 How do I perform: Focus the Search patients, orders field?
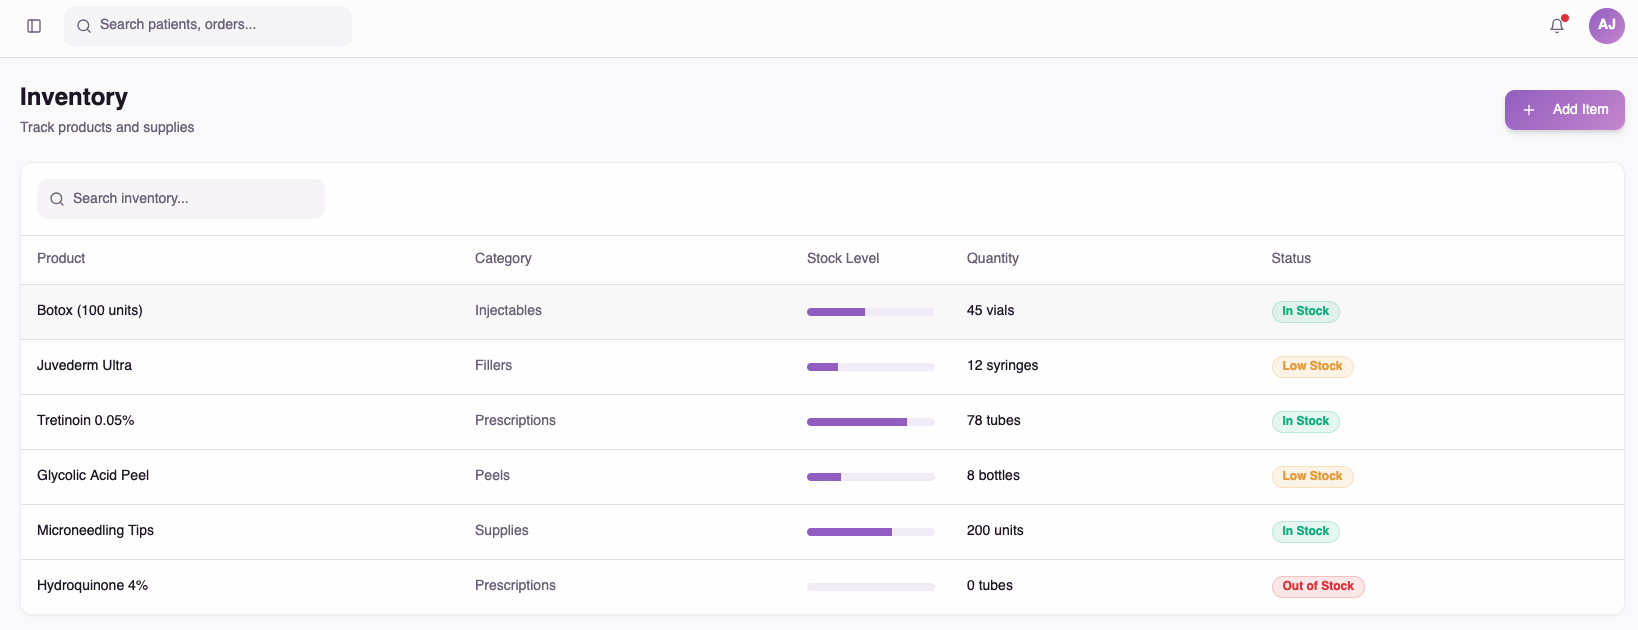coord(208,26)
